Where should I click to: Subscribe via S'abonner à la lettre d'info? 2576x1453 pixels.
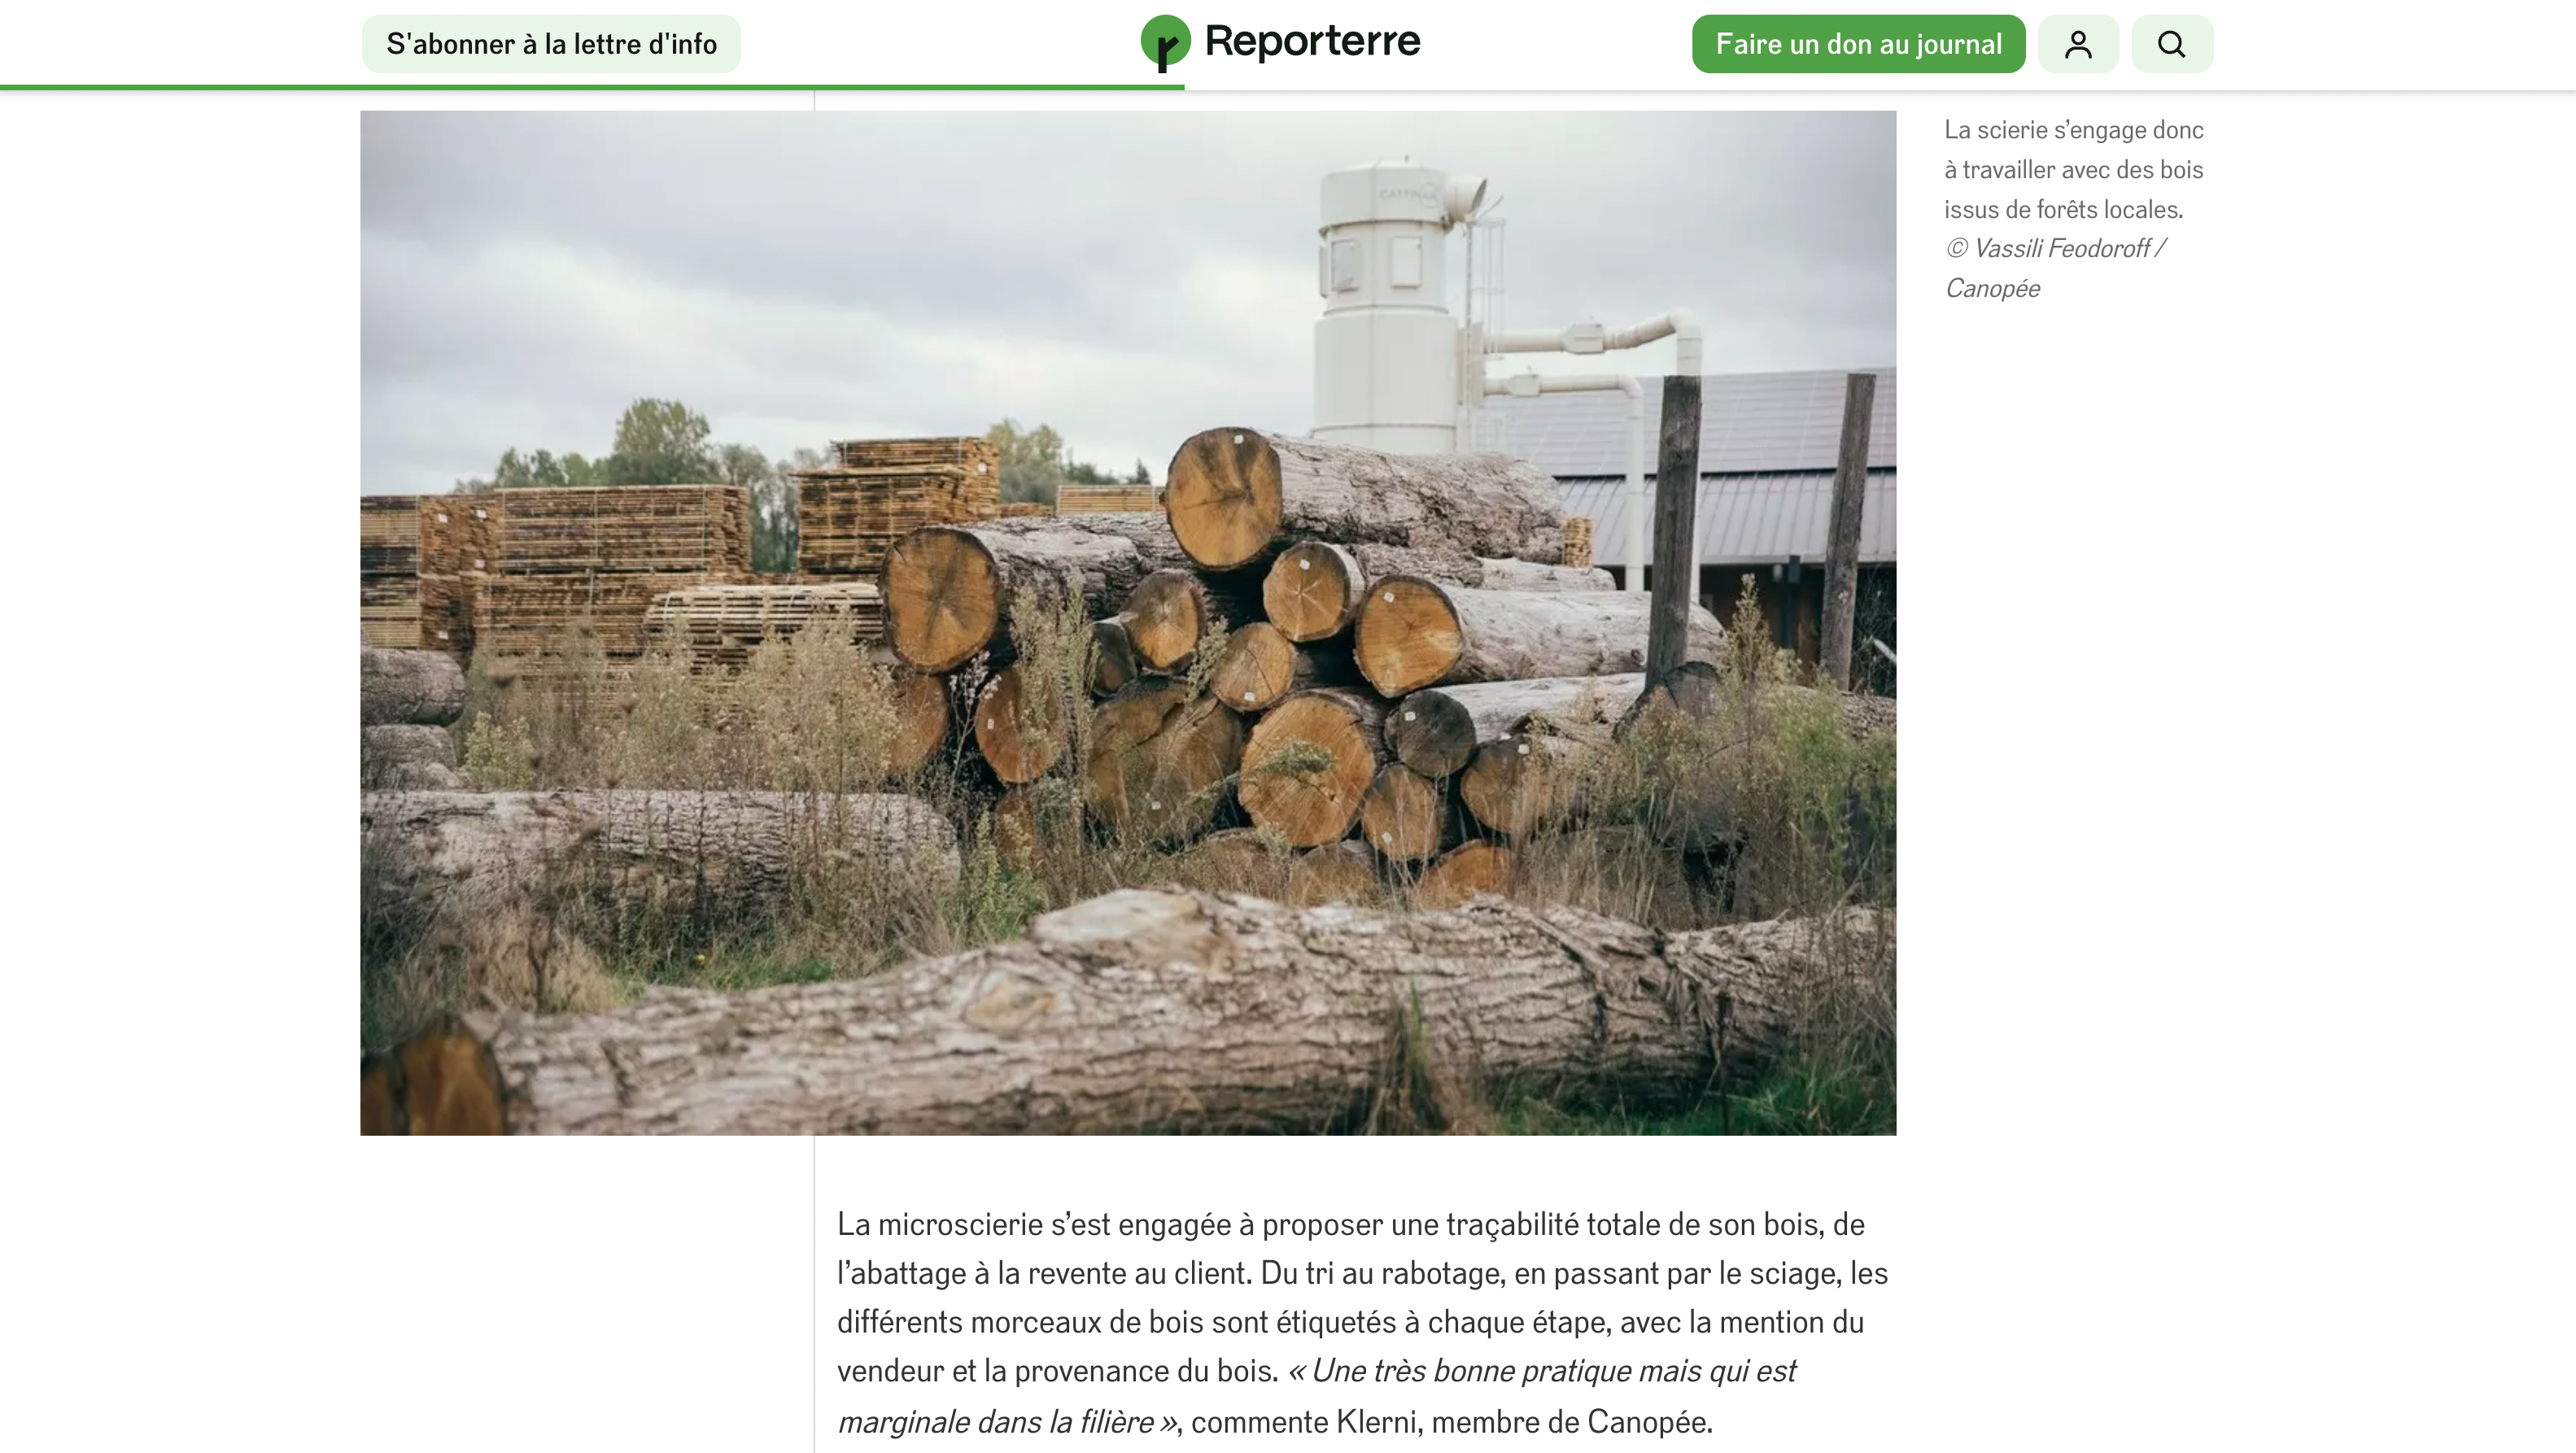click(551, 44)
